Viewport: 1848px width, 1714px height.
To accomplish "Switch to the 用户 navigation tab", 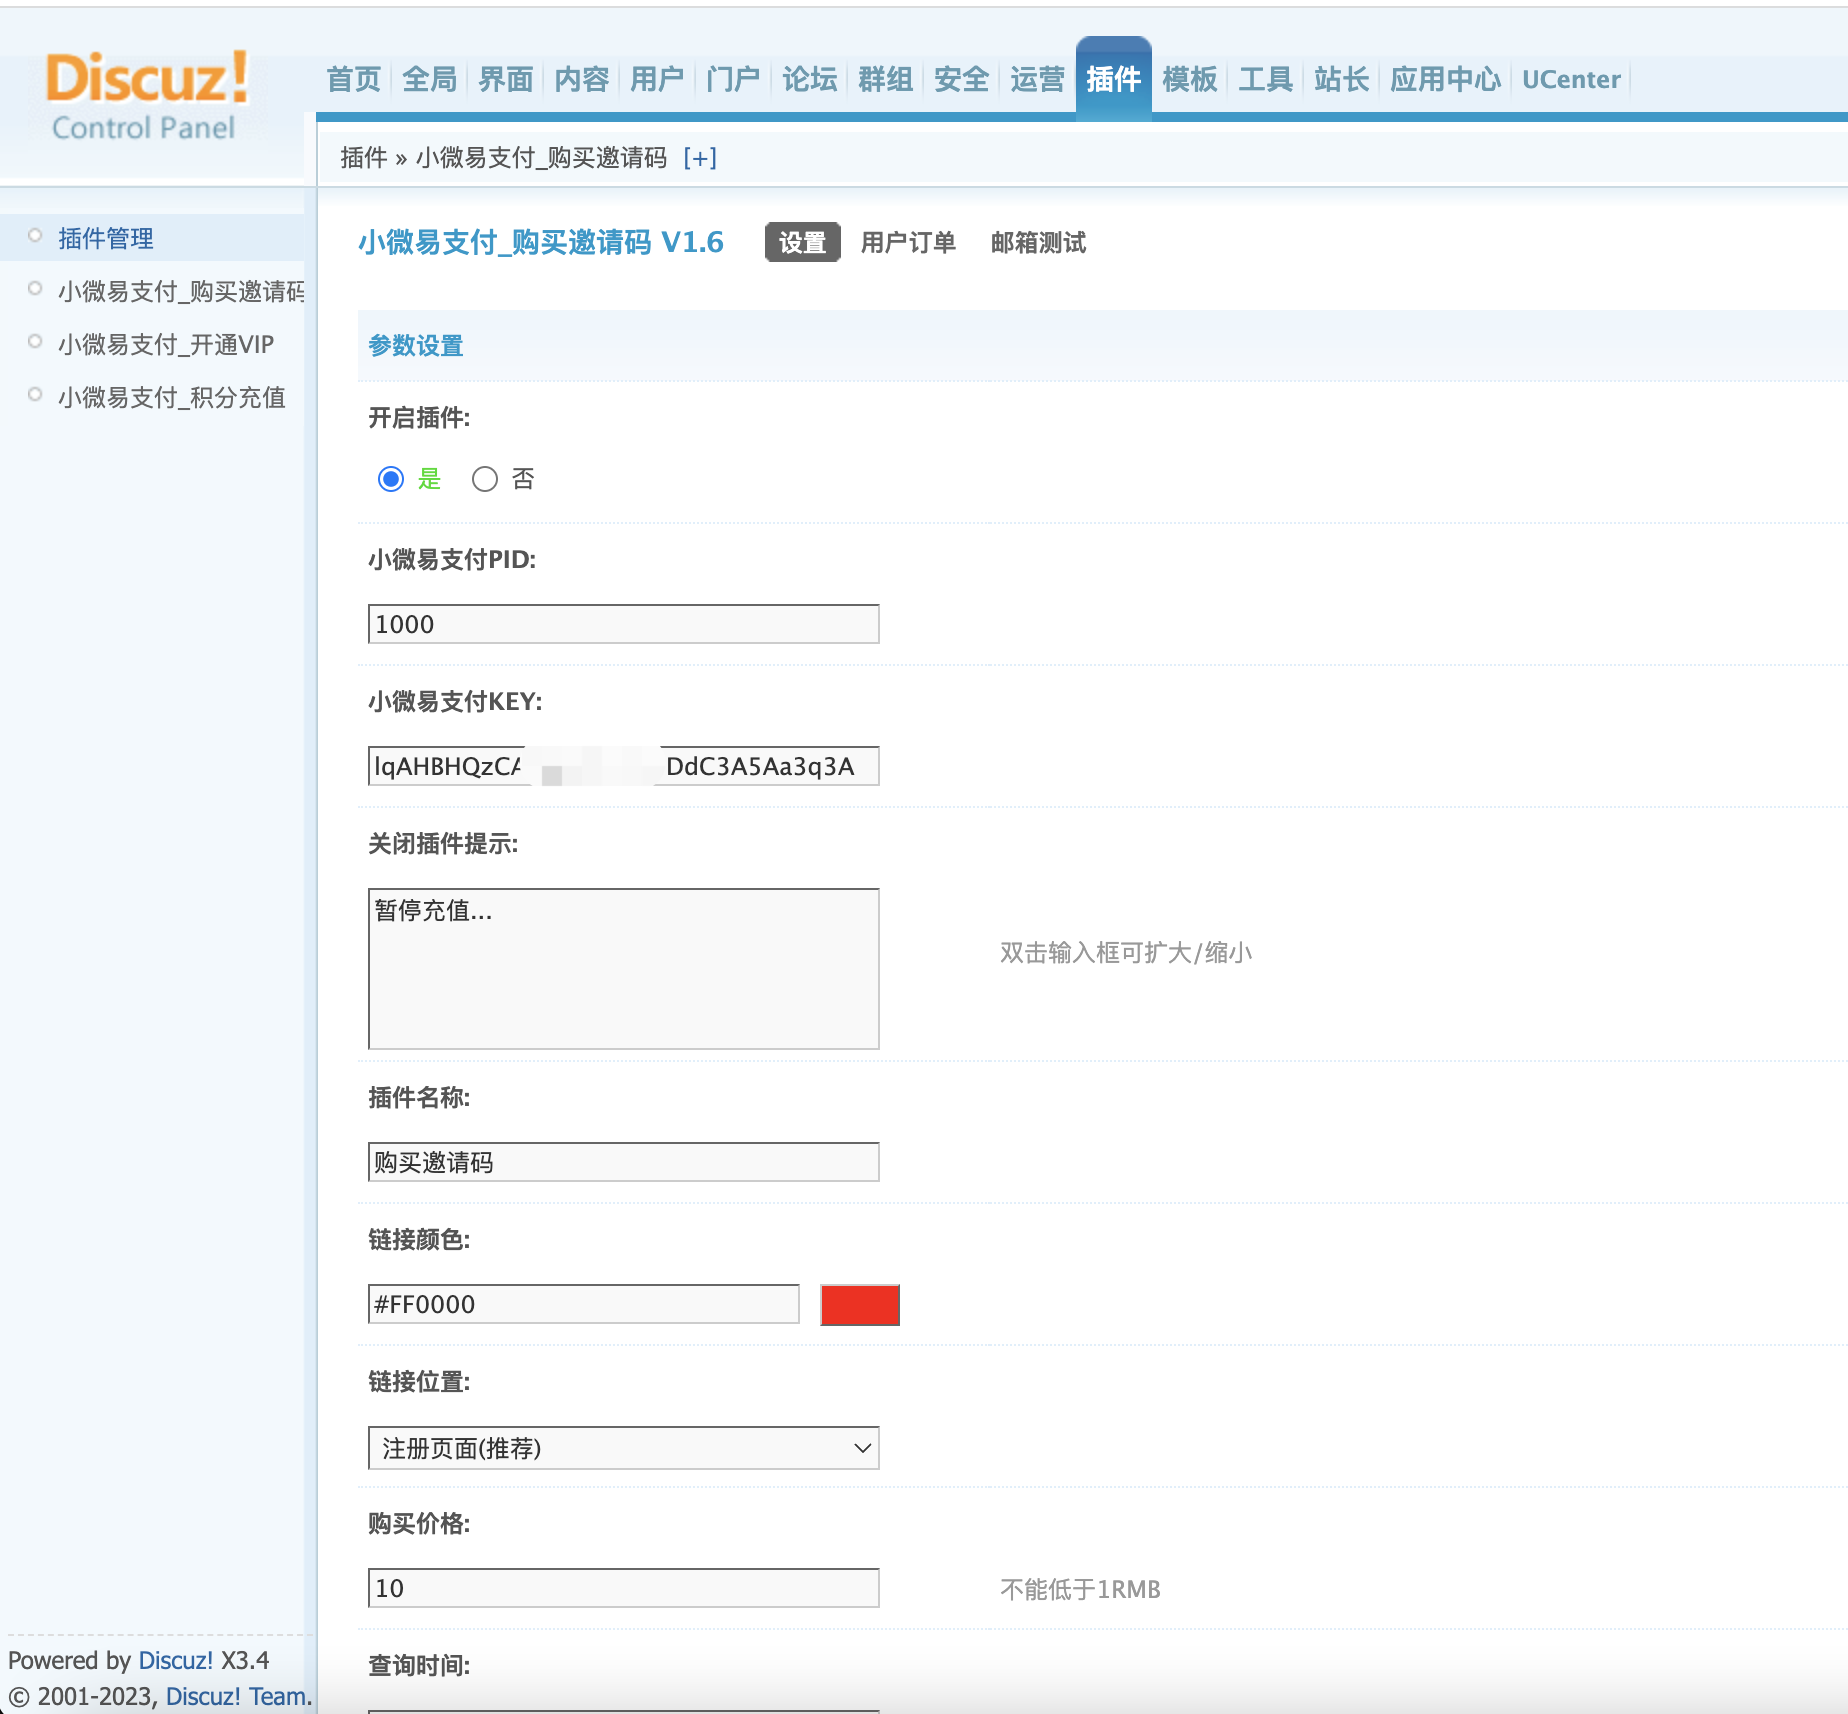I will point(657,79).
